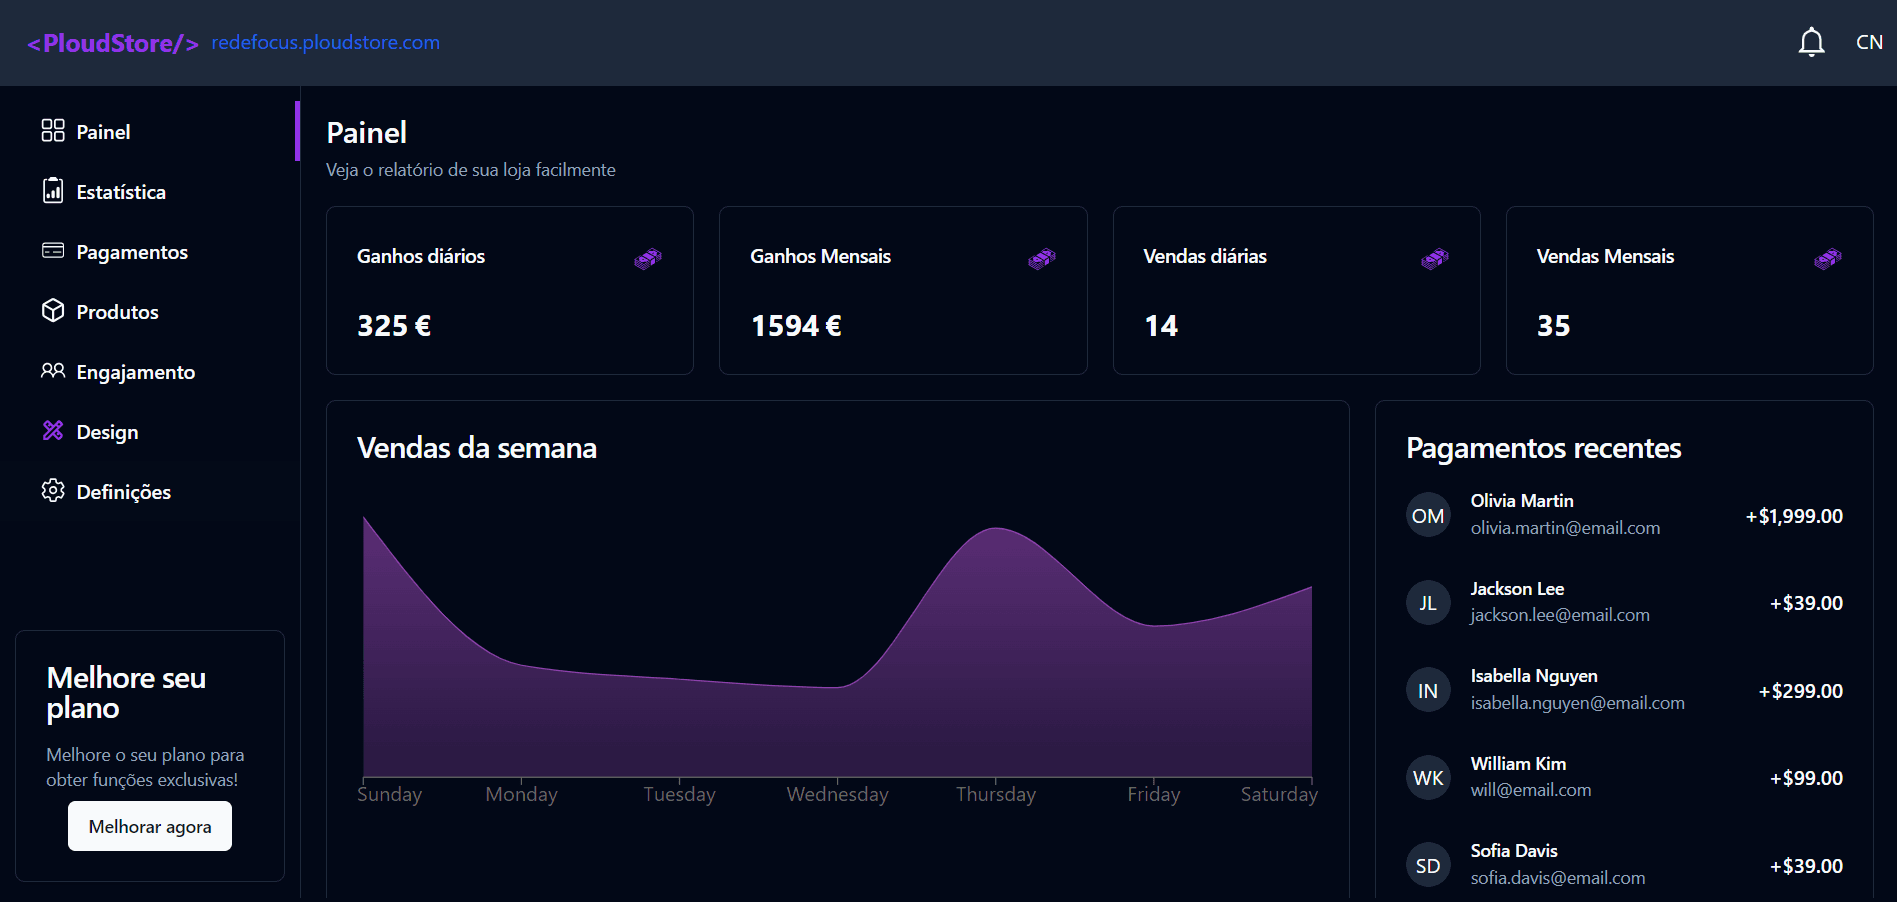Click Jackson Lee's +$39.00 amount

click(1806, 603)
